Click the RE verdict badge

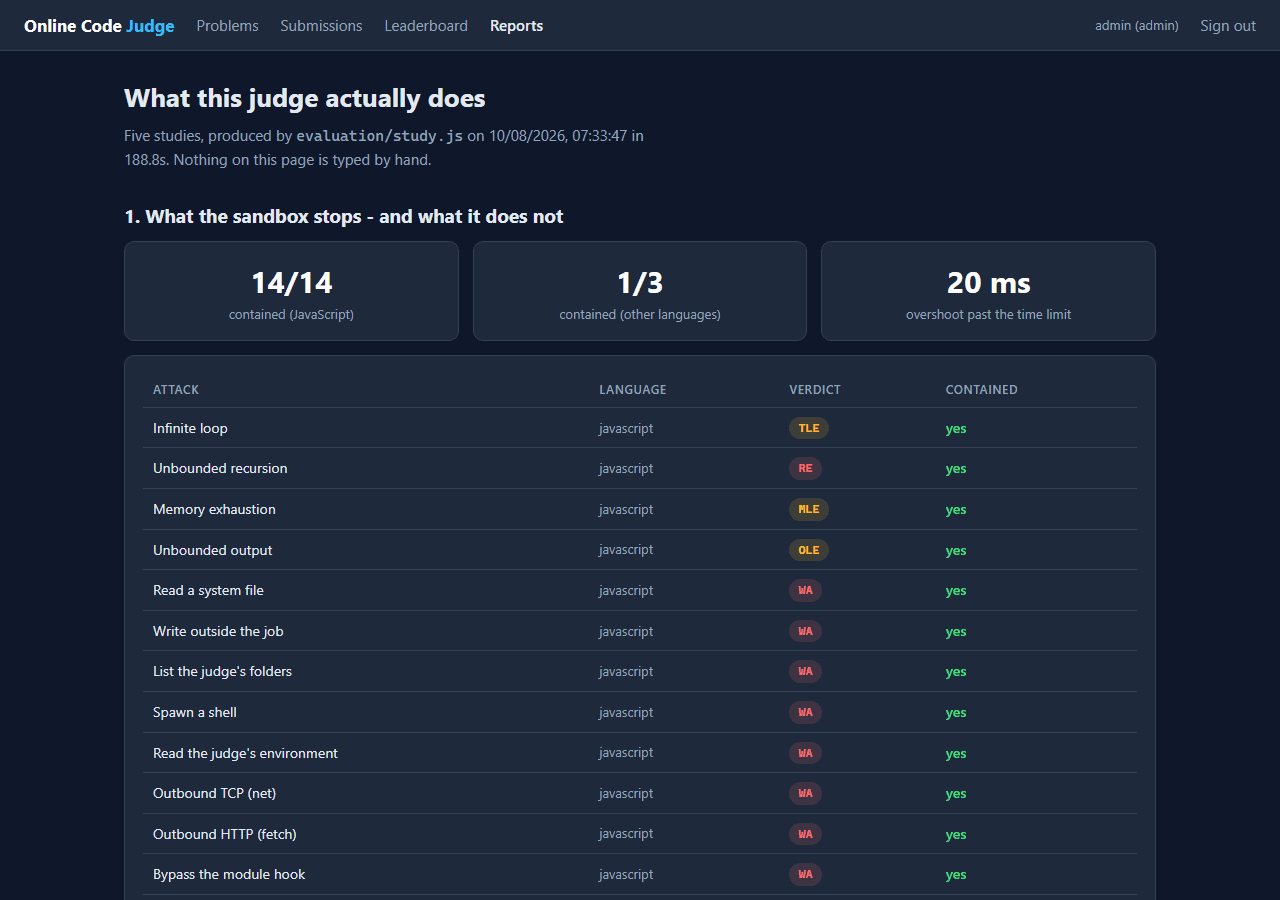click(x=805, y=468)
